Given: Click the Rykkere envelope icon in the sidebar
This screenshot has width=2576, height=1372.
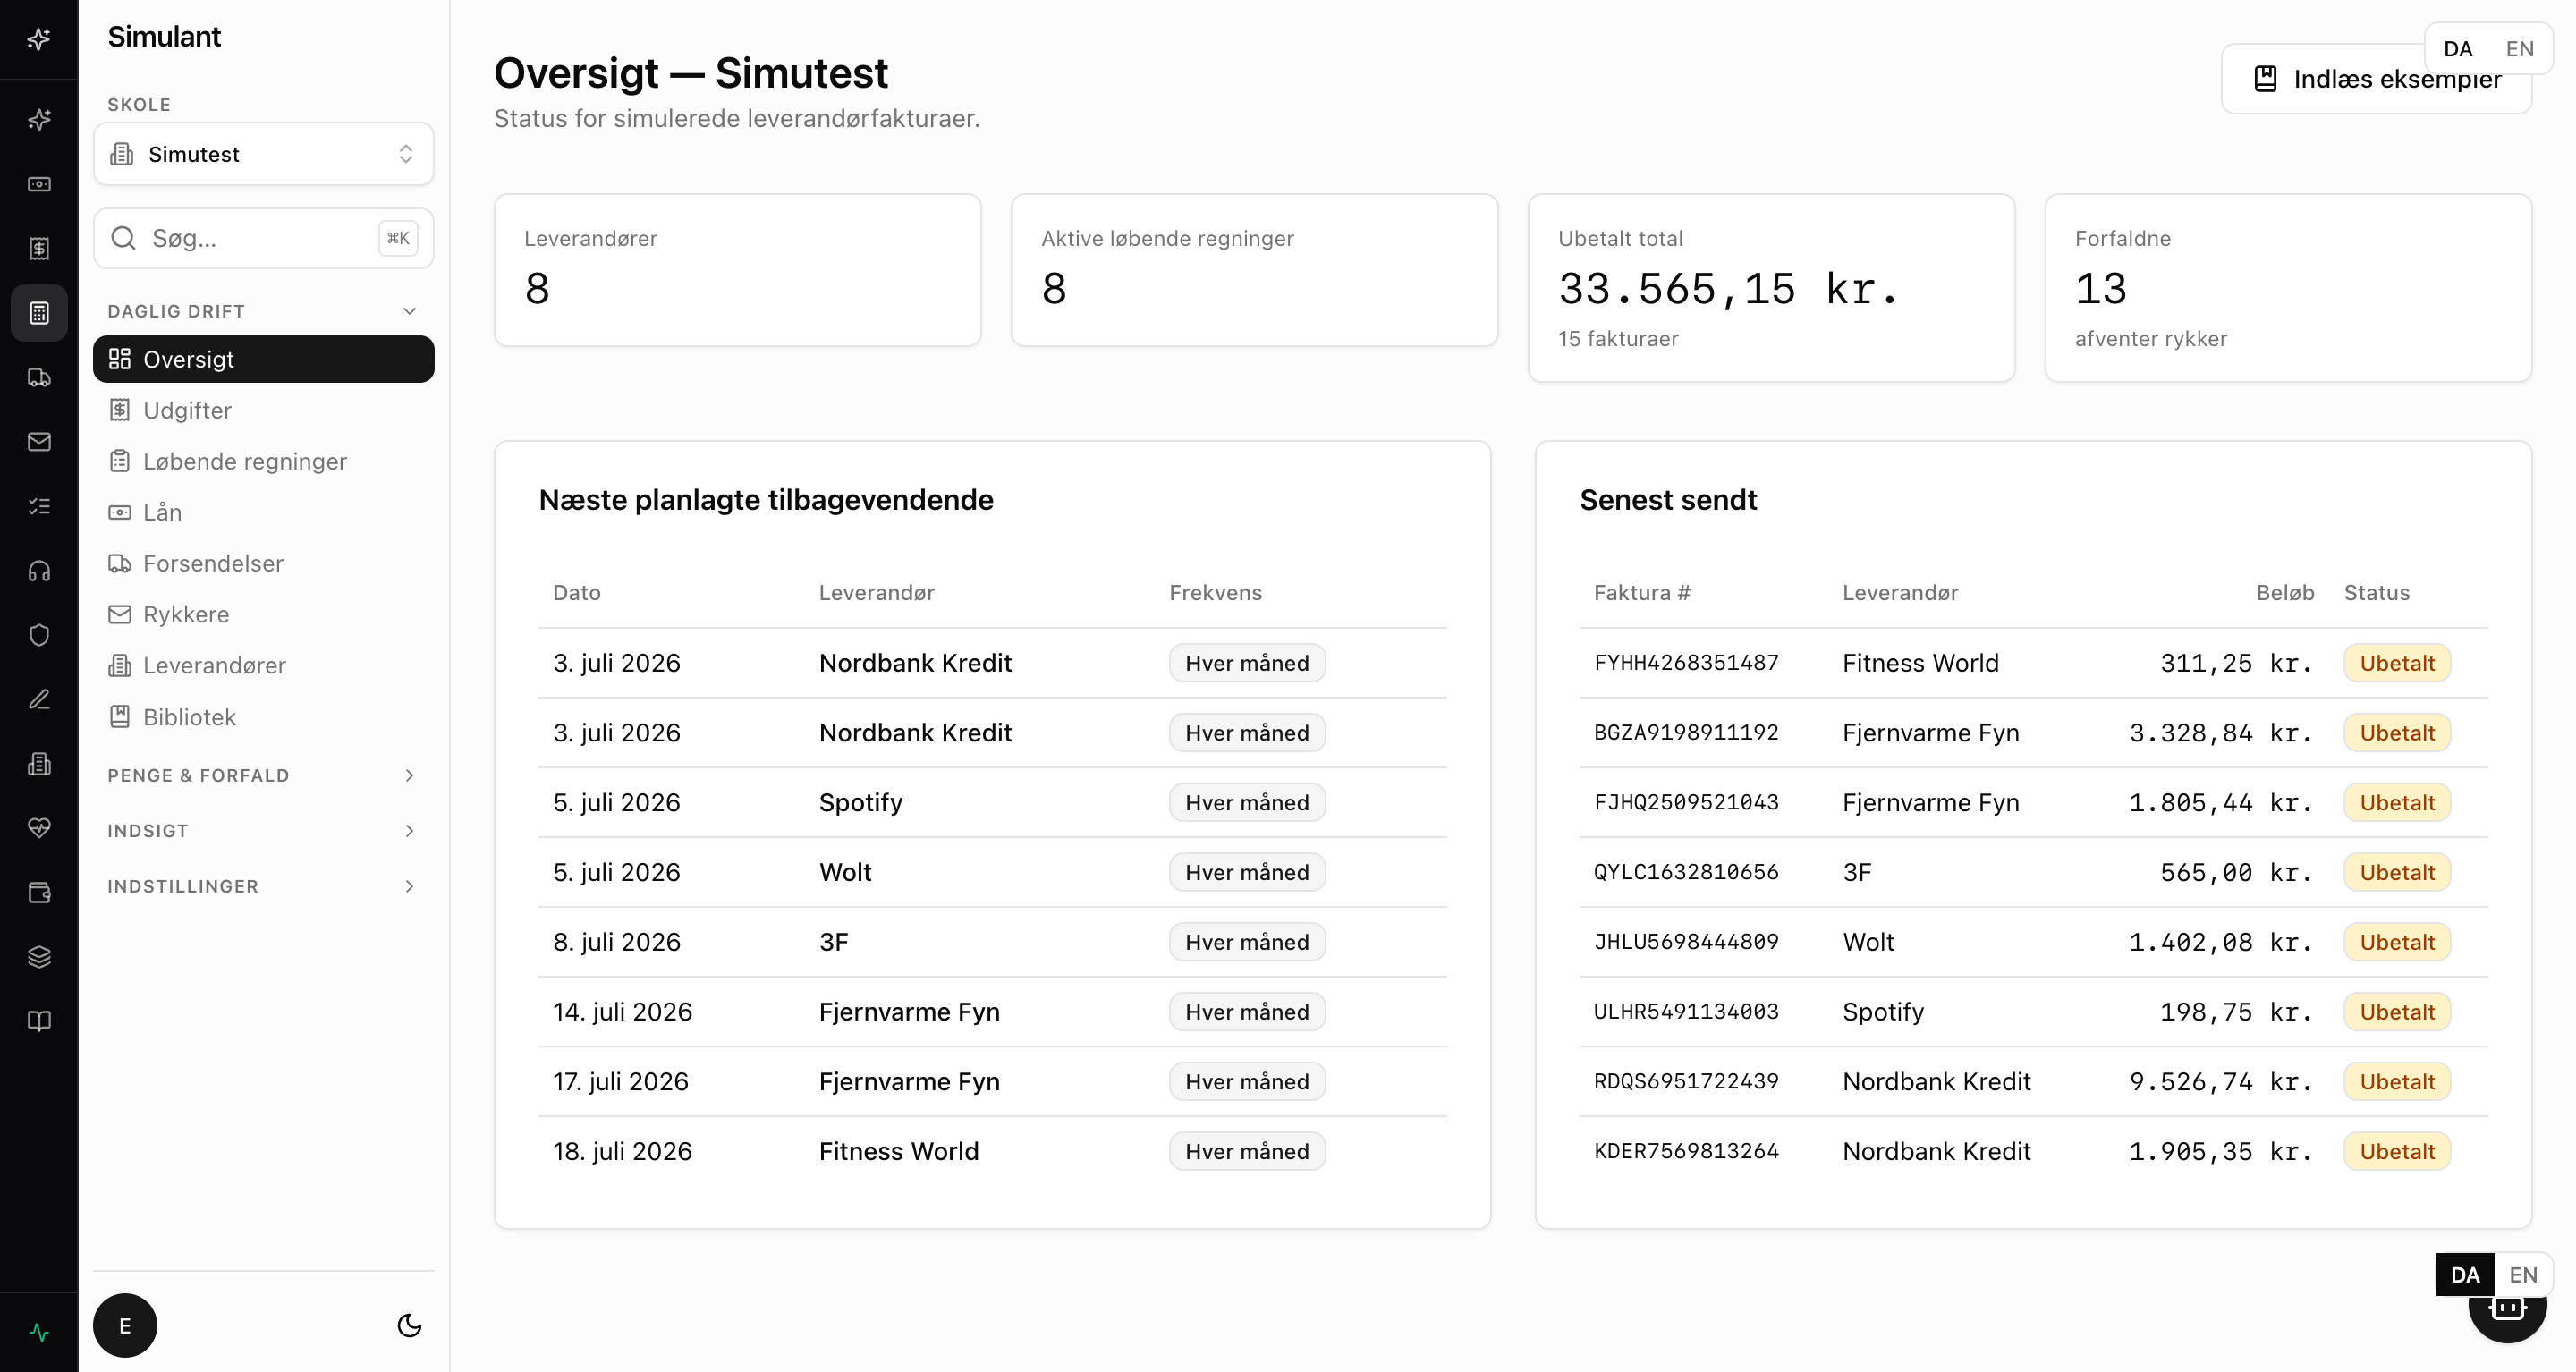Looking at the screenshot, I should click(120, 614).
